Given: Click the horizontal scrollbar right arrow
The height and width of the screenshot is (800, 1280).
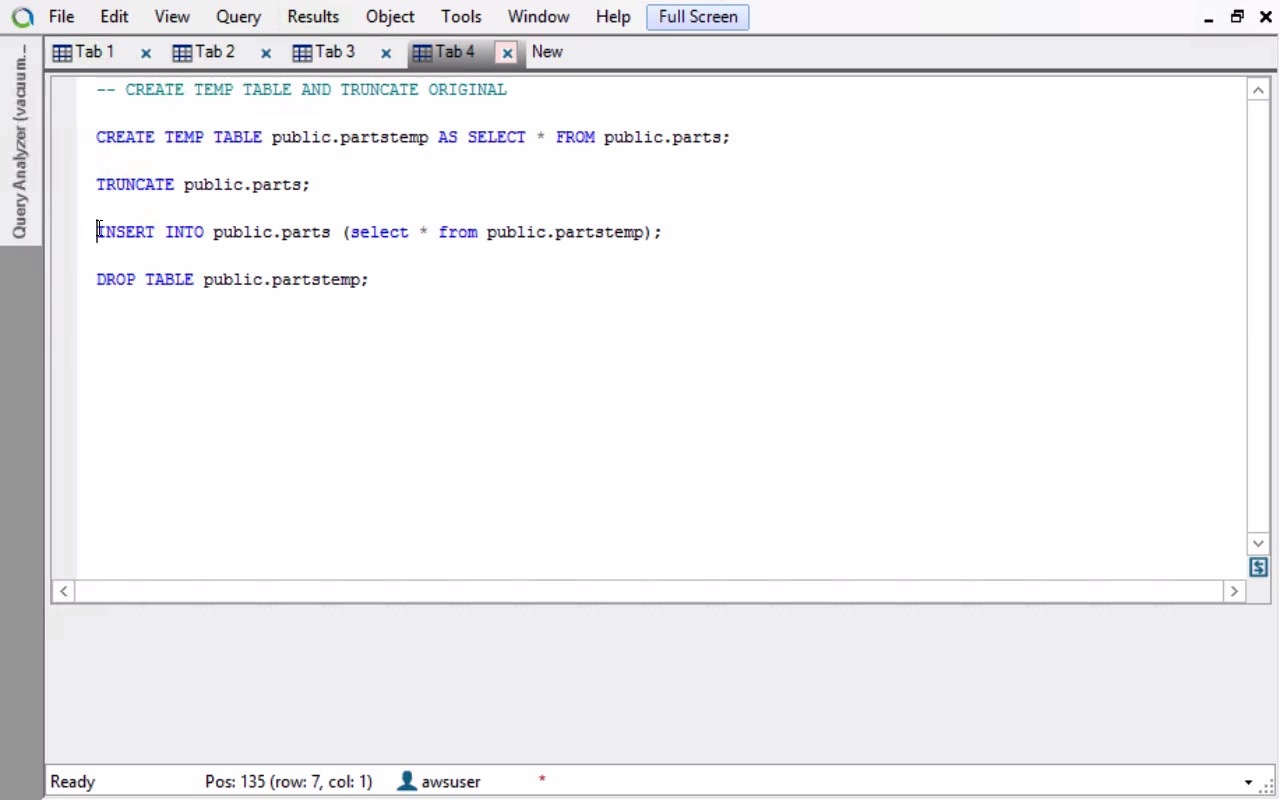Looking at the screenshot, I should [1234, 591].
